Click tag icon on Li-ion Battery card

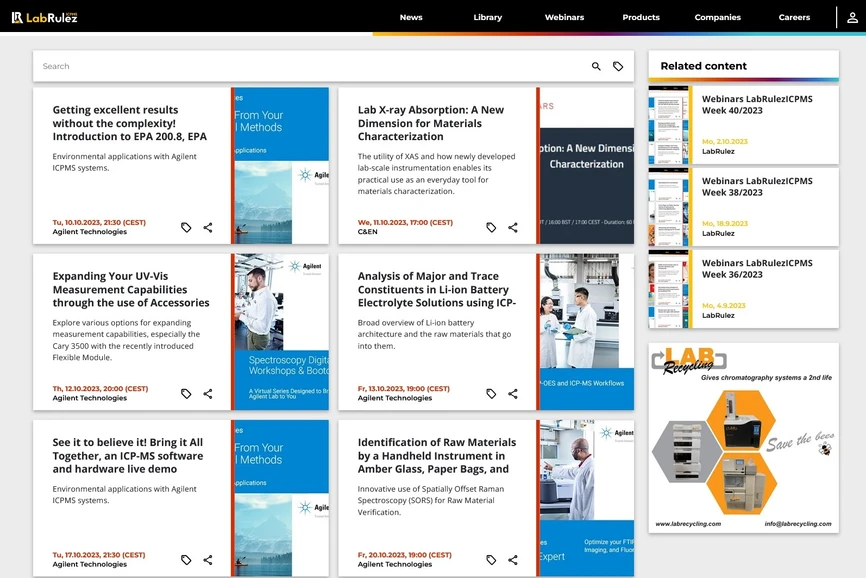(491, 394)
